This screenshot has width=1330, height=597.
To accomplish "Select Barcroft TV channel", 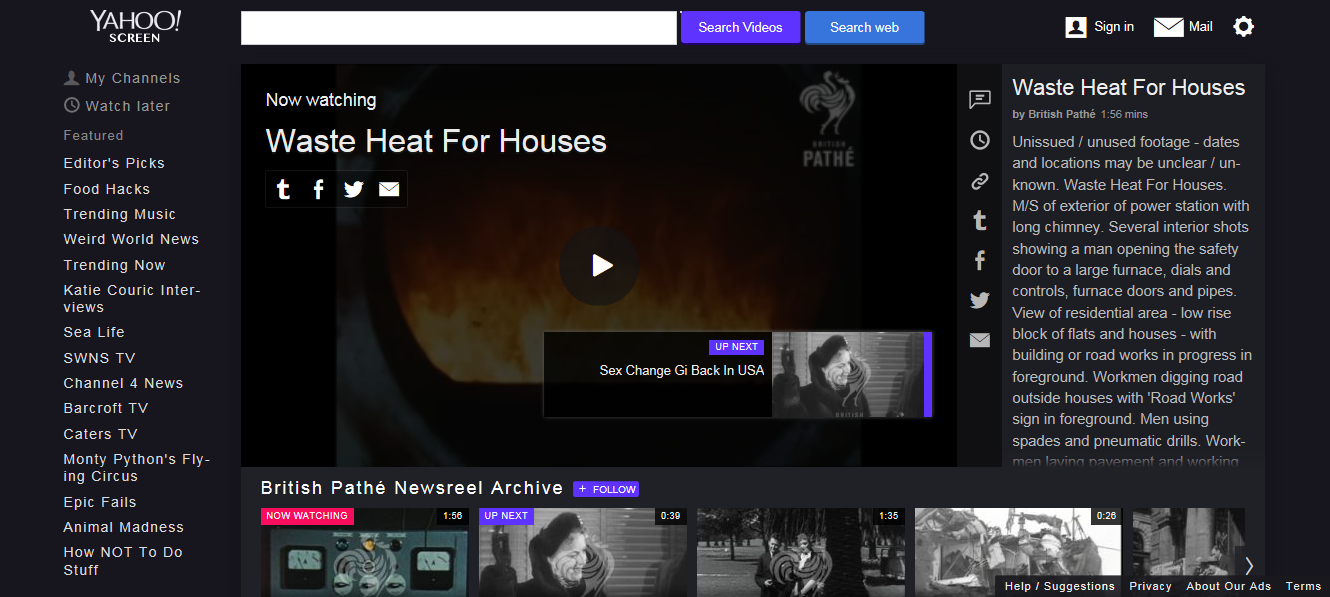I will 106,408.
